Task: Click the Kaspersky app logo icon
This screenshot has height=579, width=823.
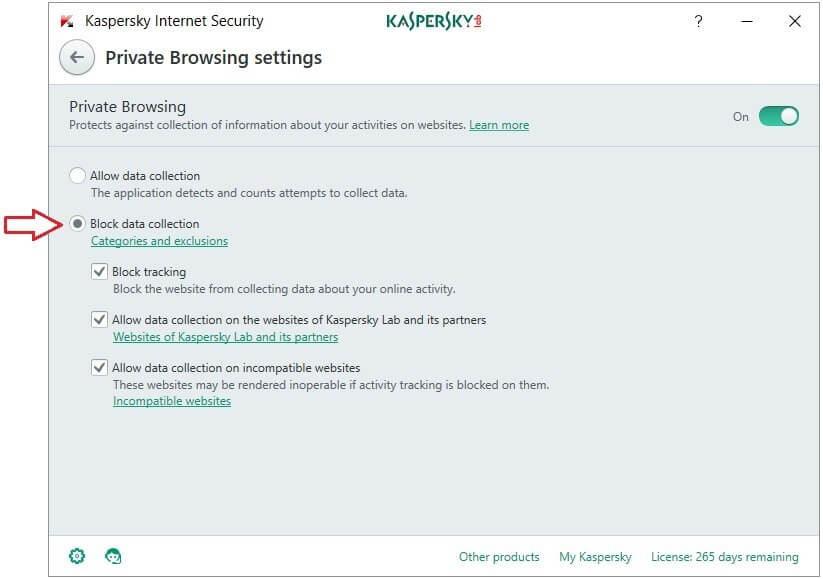Action: (67, 22)
